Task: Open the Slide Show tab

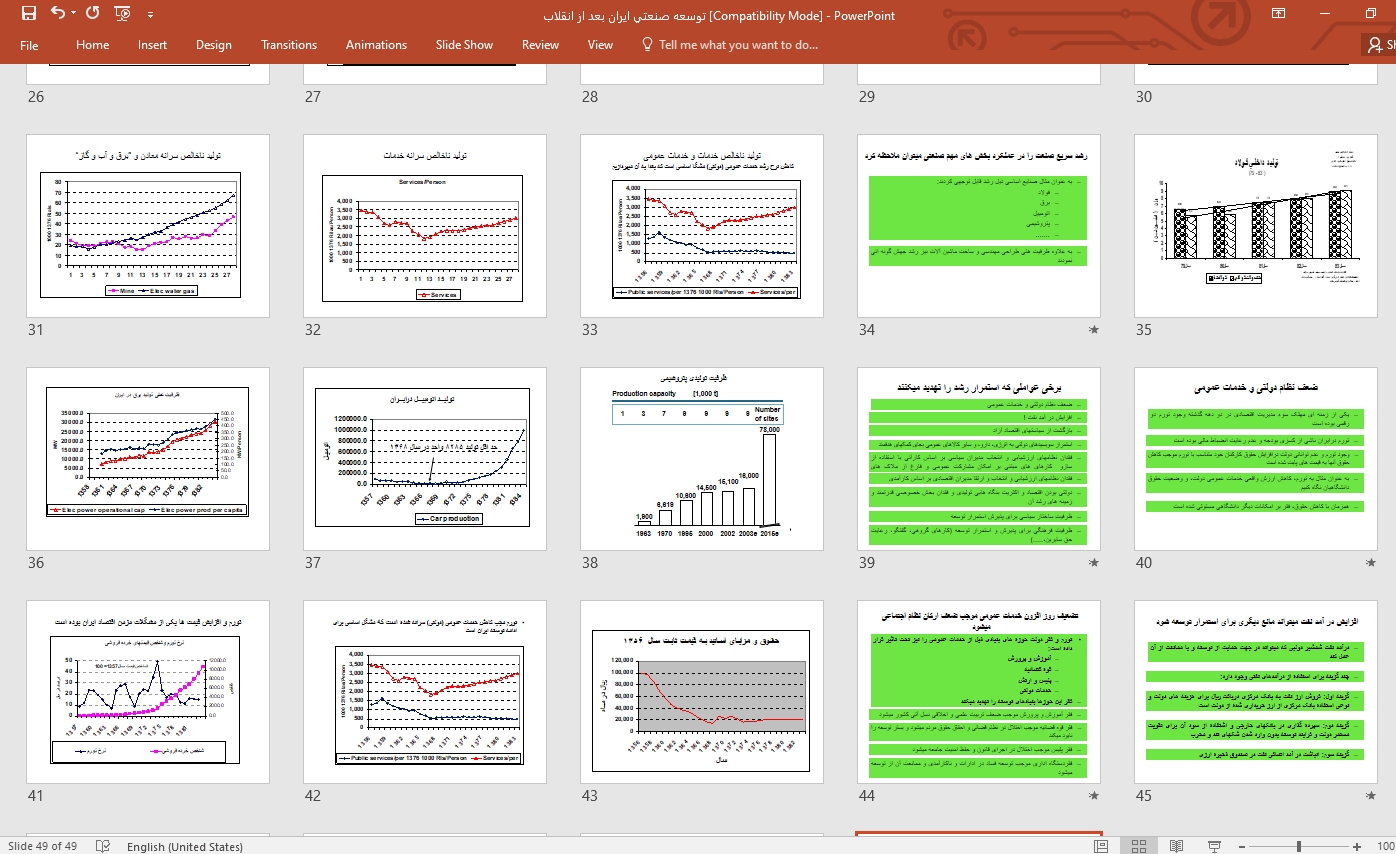Action: click(x=464, y=45)
